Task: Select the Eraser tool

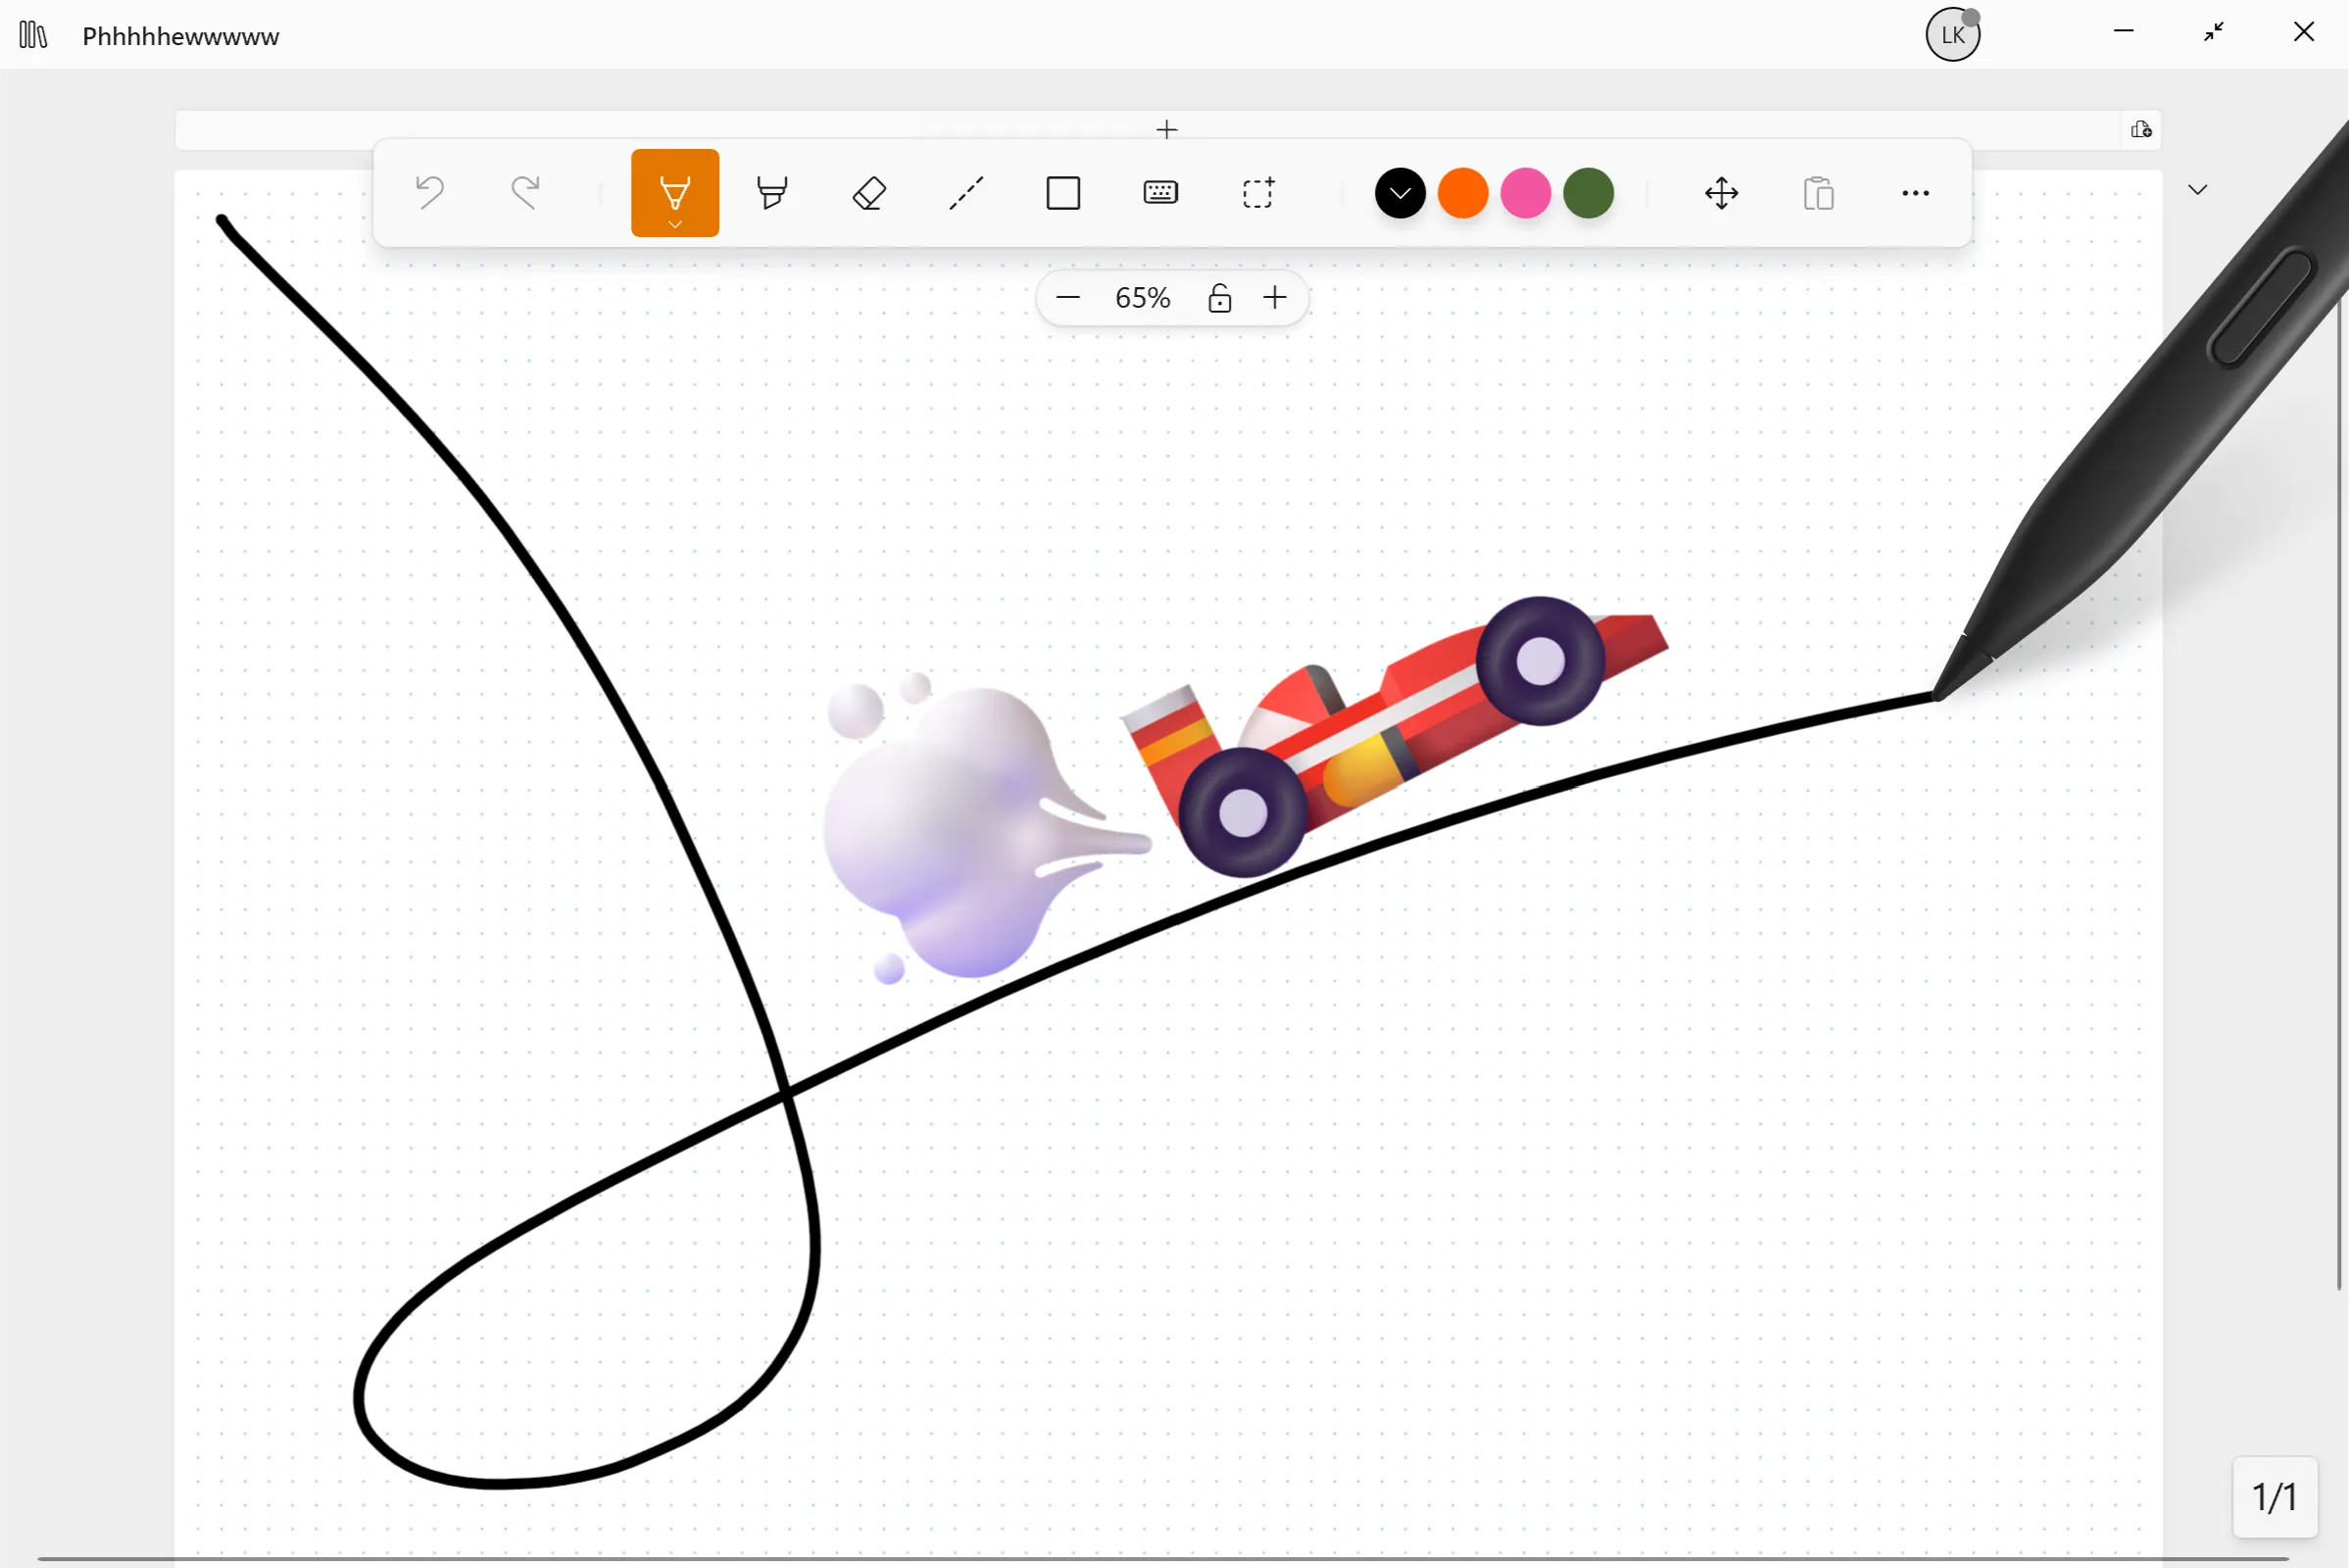Action: pos(869,192)
